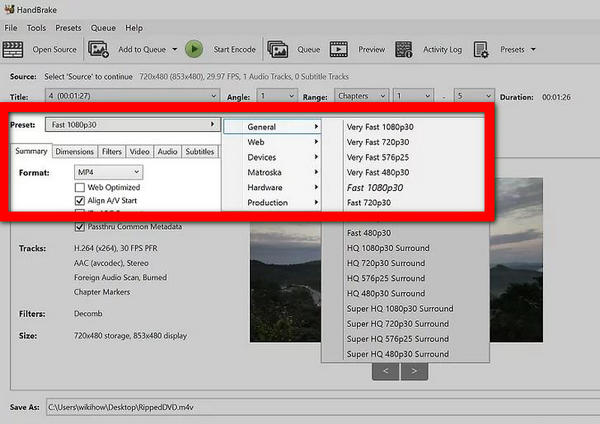The width and height of the screenshot is (600, 424).
Task: Select the HQ 576p25 Surround preset
Action: pyautogui.click(x=386, y=278)
